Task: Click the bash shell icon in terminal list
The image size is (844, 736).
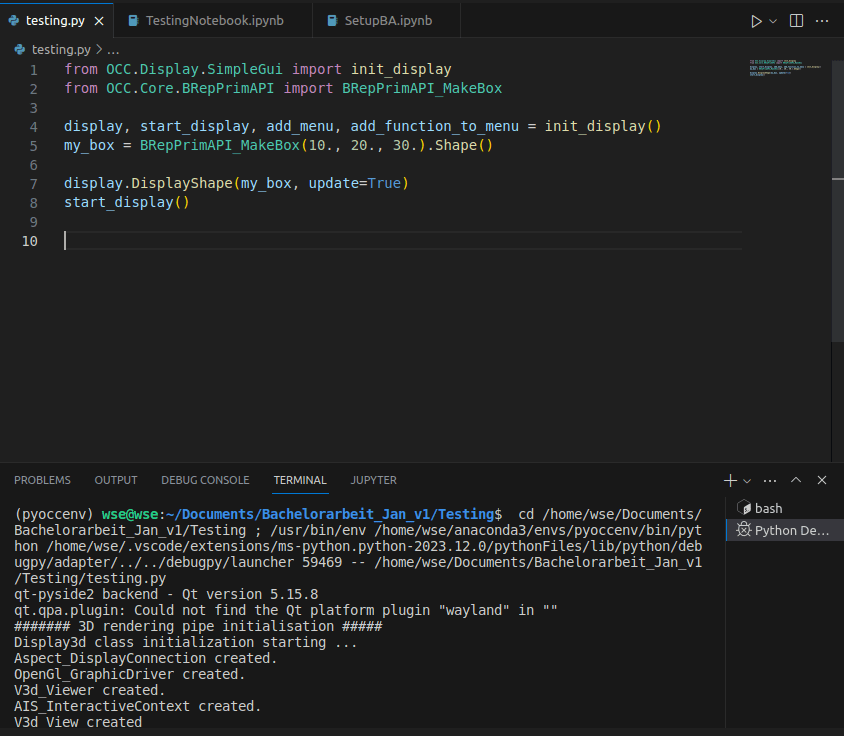Action: tap(745, 508)
